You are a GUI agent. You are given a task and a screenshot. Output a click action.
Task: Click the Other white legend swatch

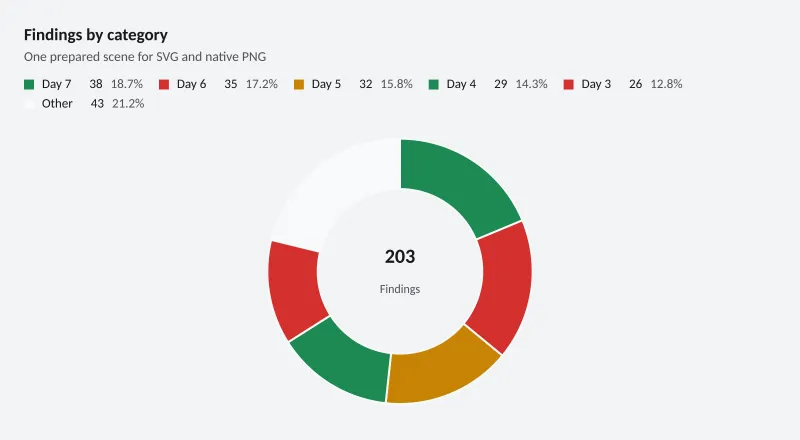[x=29, y=104]
